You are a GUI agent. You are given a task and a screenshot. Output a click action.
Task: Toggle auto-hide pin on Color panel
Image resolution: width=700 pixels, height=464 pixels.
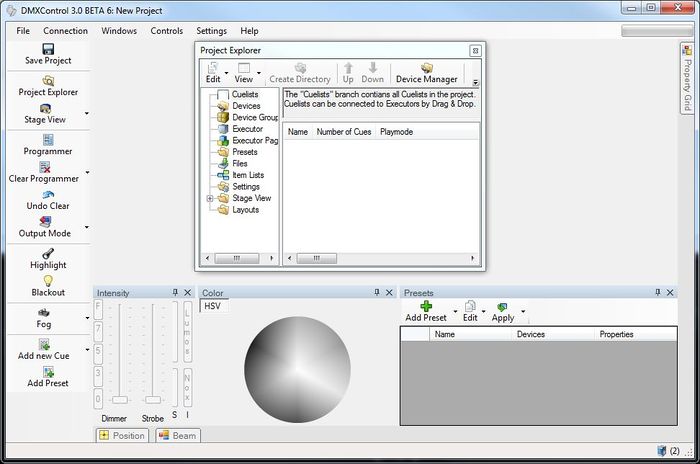(x=377, y=293)
